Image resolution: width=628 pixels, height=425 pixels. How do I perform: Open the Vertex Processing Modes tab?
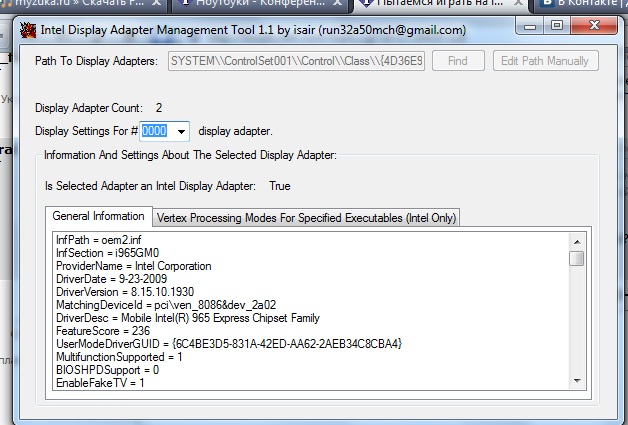tap(306, 218)
